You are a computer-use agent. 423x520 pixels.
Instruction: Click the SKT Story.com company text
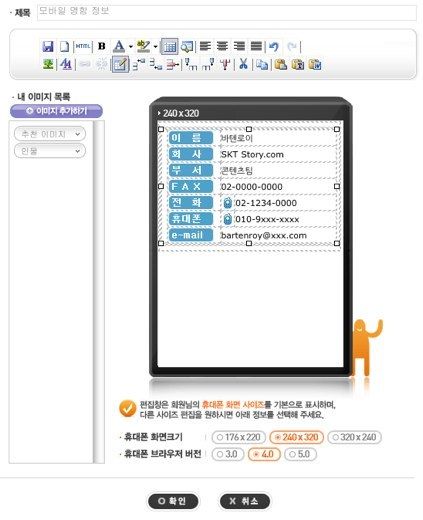point(252,154)
